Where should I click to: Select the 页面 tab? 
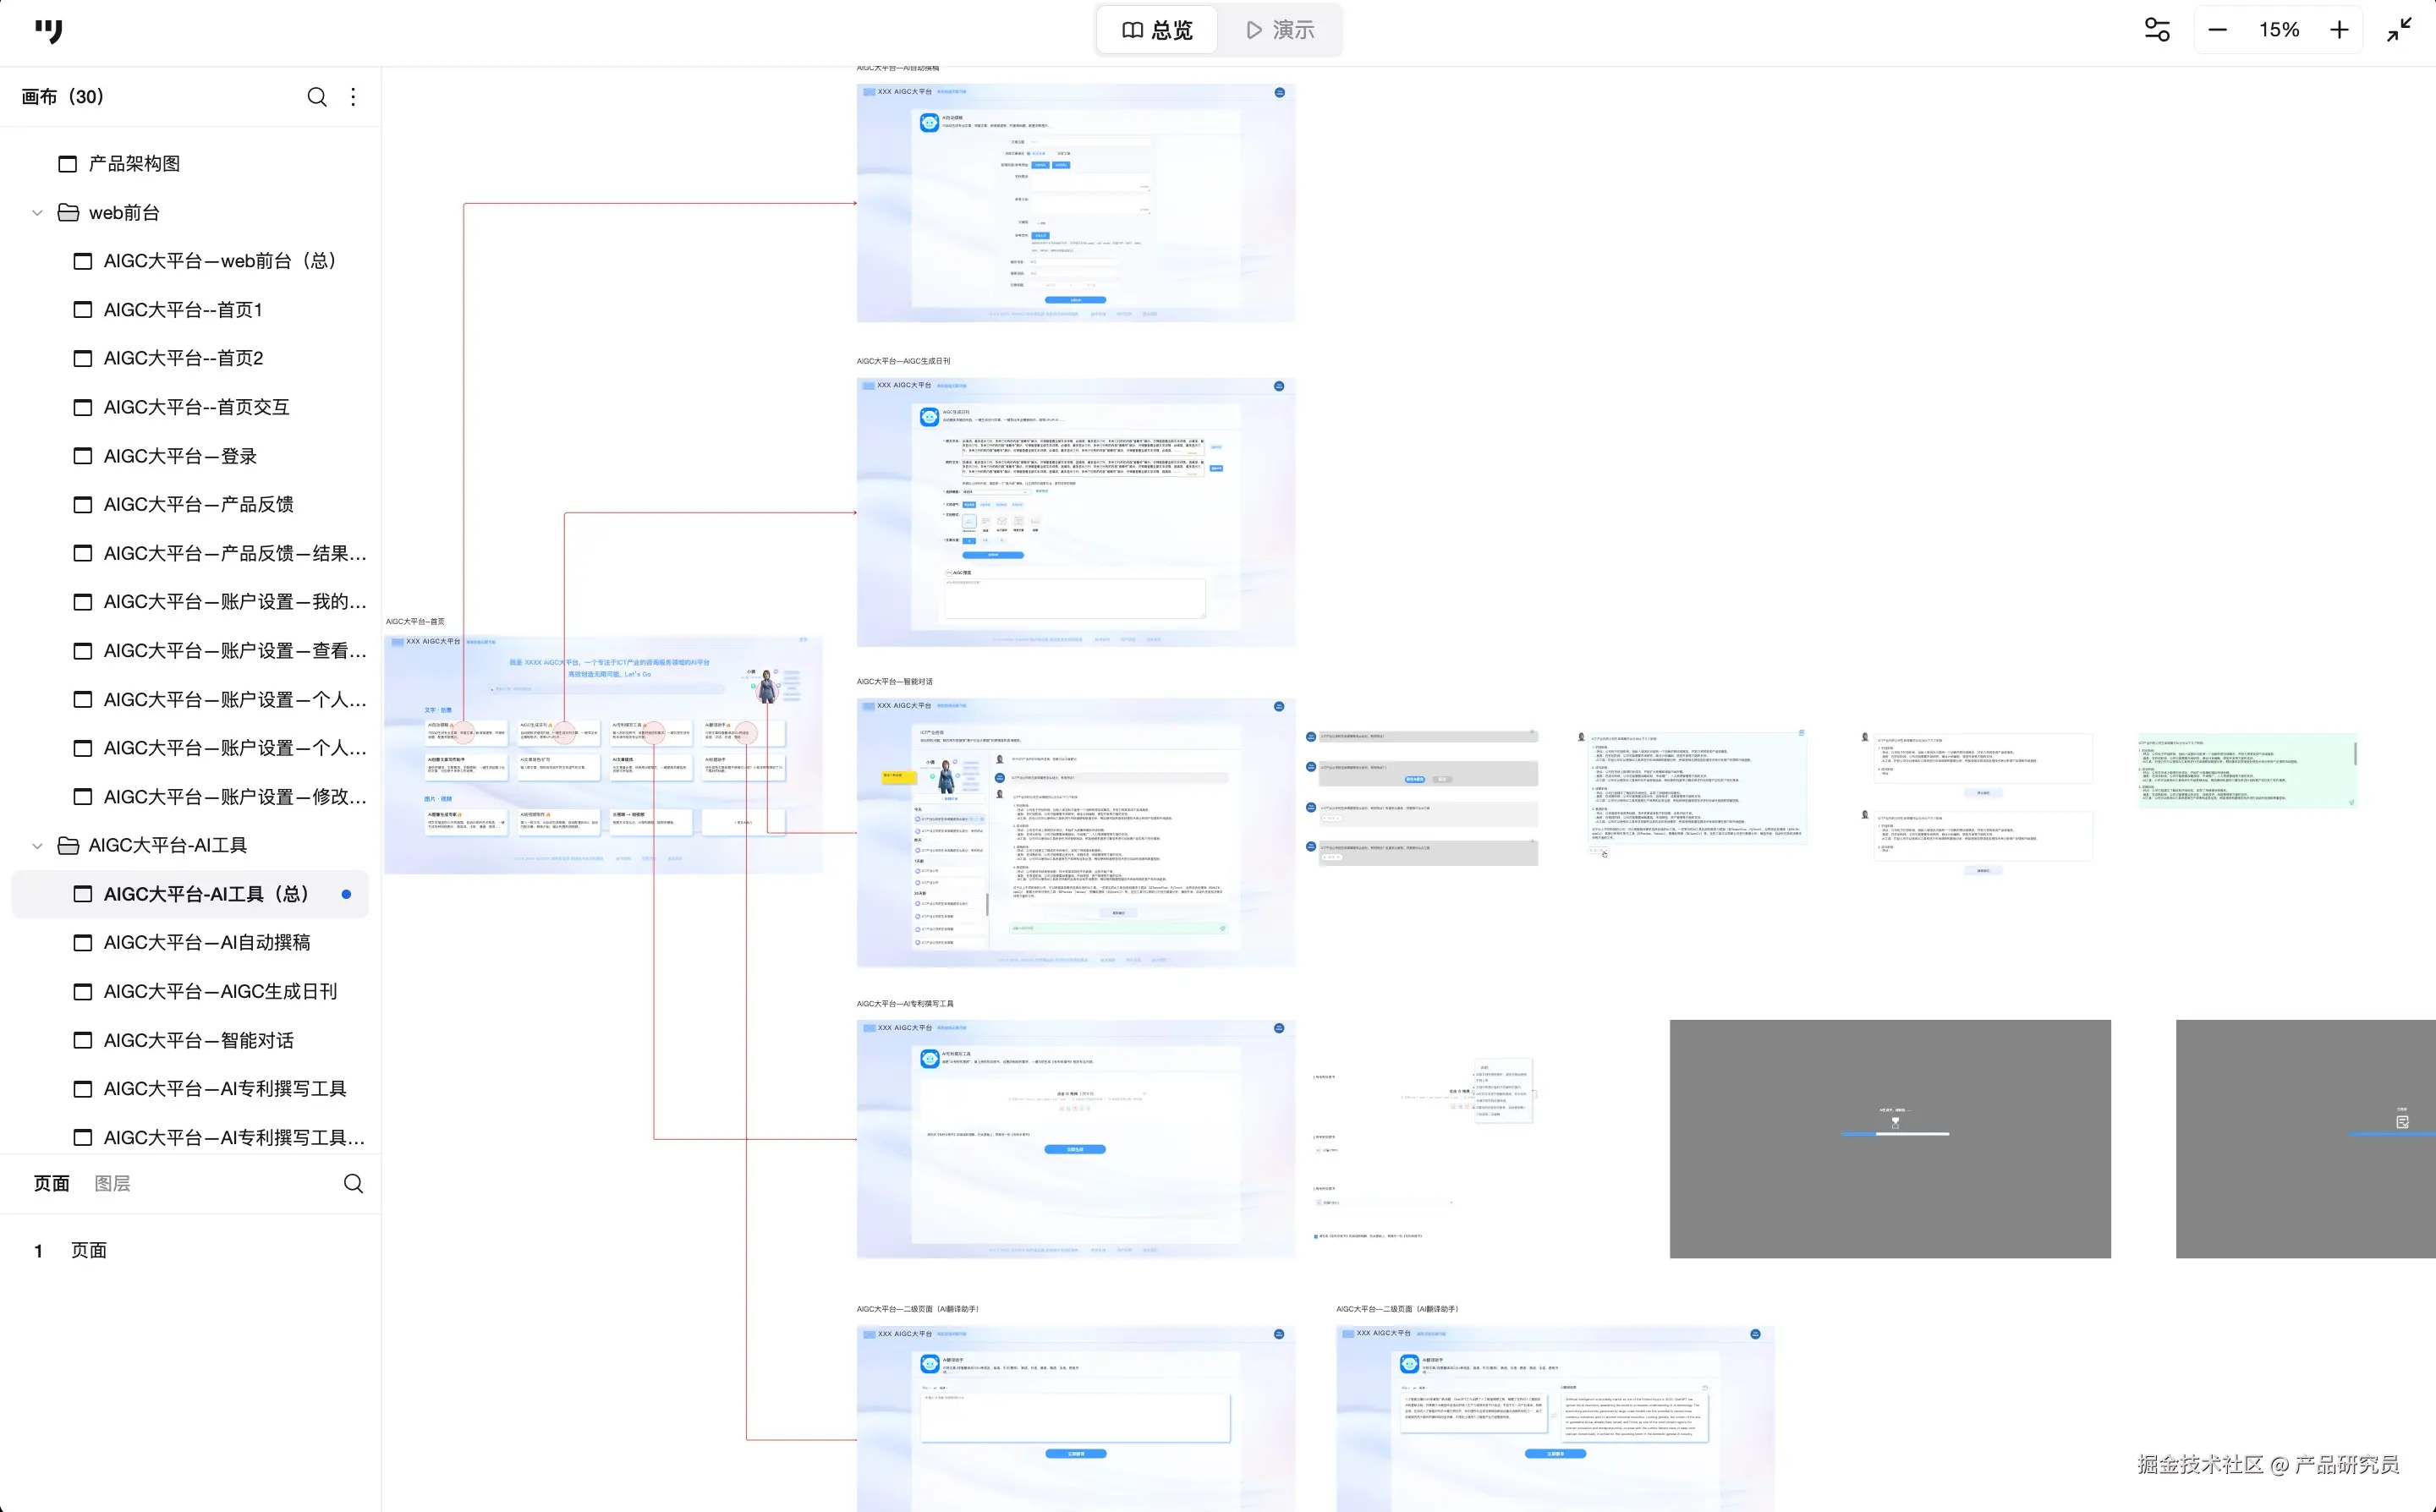point(52,1184)
